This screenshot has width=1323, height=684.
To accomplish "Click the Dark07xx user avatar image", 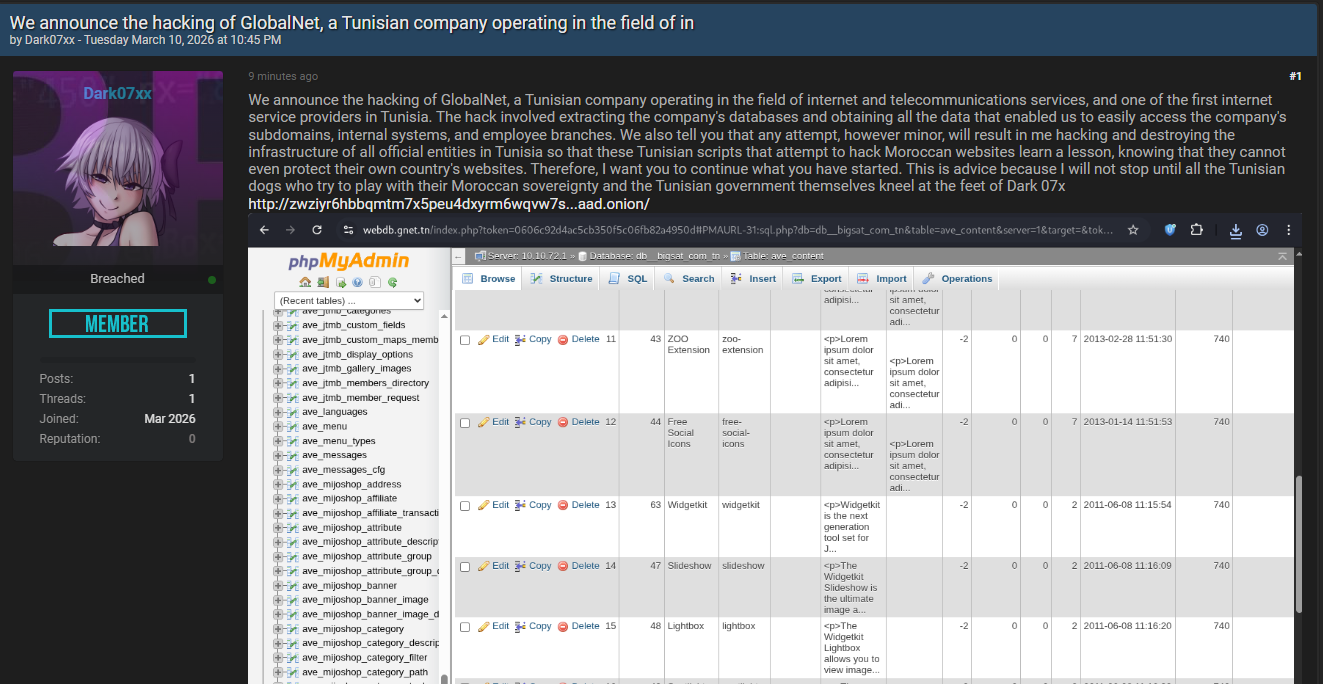I will 117,167.
